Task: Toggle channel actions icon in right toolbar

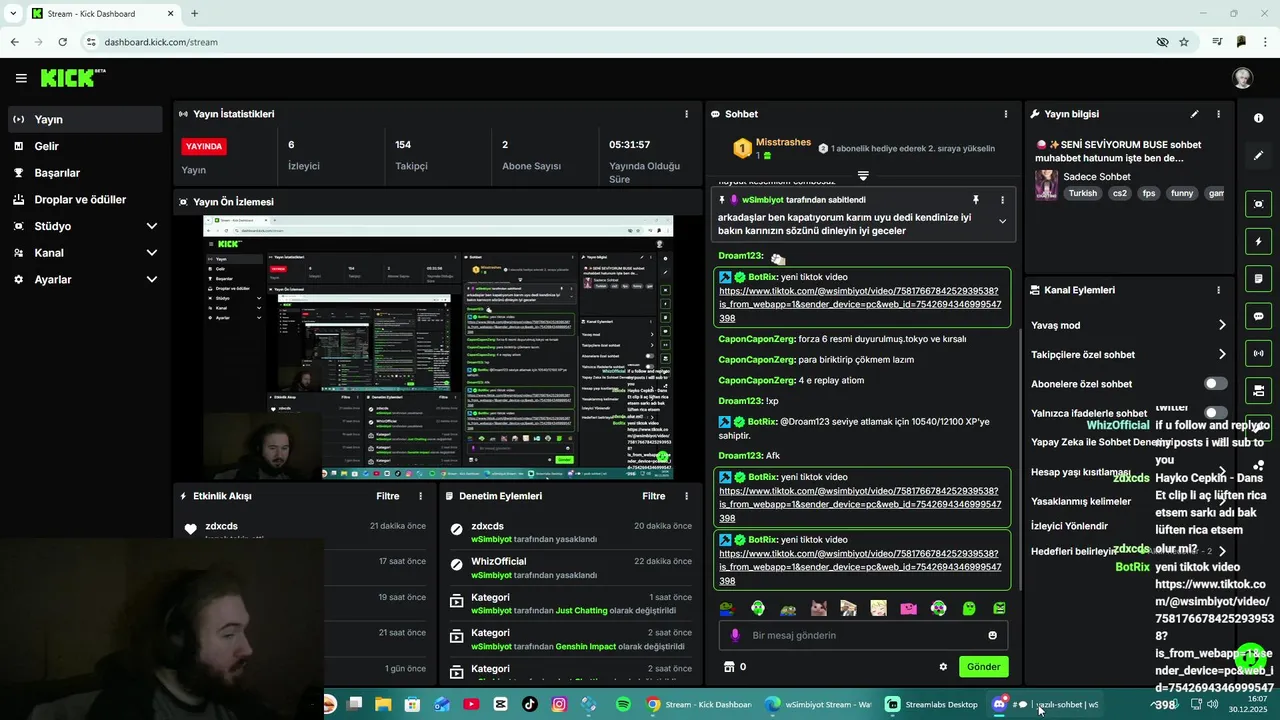Action: point(1258,390)
